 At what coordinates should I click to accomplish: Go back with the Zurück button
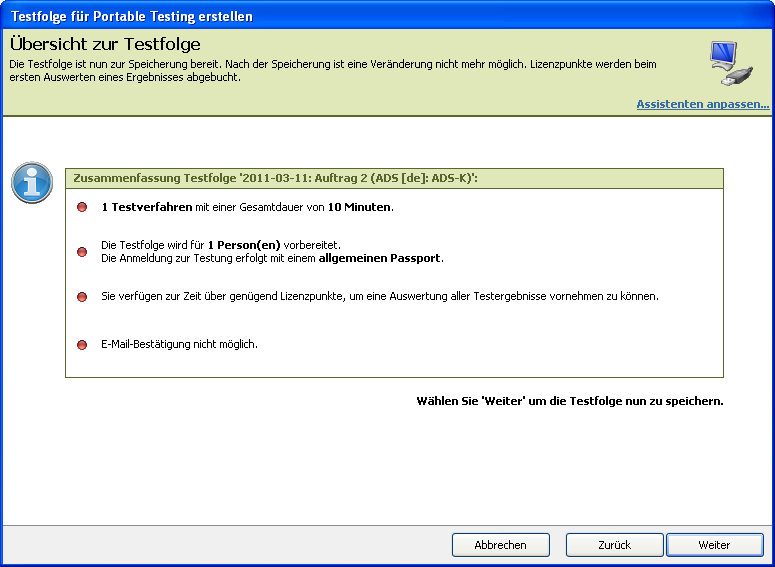point(614,545)
